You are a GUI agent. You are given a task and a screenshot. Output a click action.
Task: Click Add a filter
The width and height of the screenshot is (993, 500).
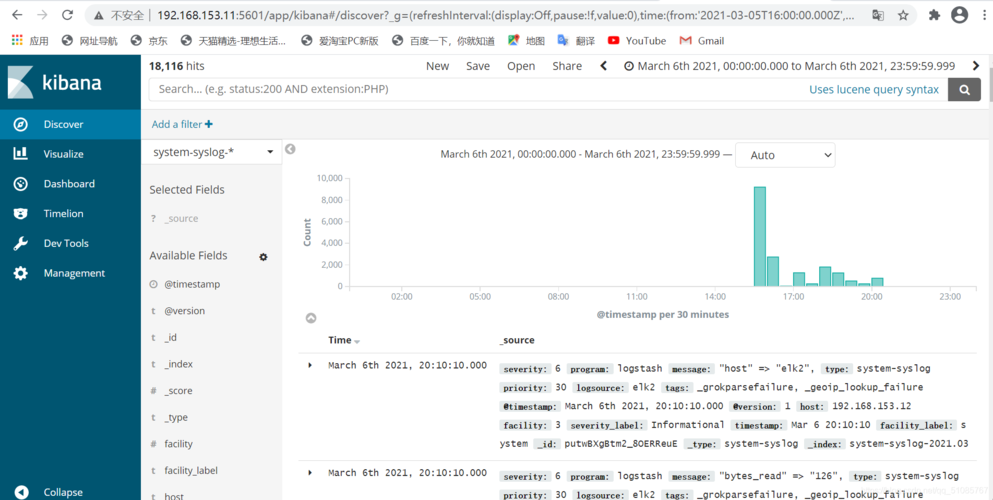[x=182, y=125]
